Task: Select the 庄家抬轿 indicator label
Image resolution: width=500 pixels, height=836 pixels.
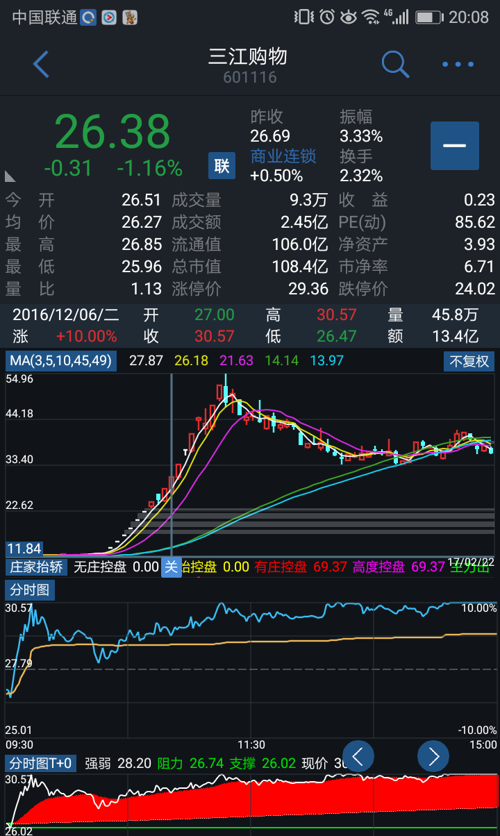Action: (36, 567)
